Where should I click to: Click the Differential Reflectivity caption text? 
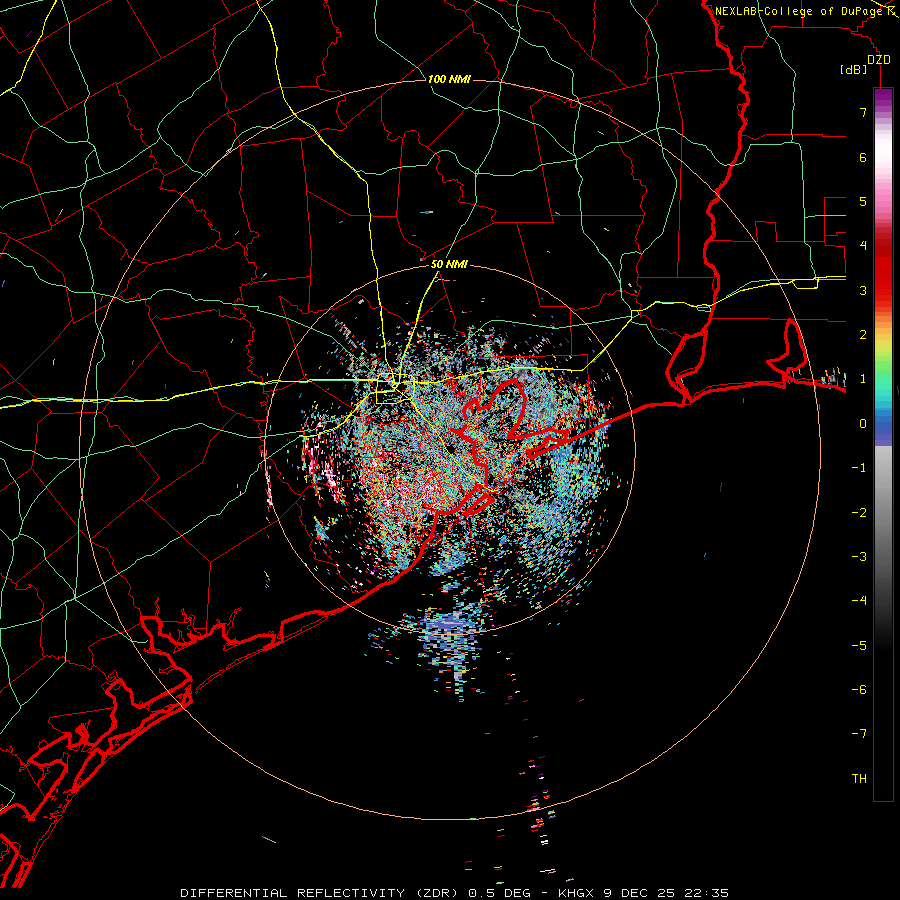click(x=455, y=893)
